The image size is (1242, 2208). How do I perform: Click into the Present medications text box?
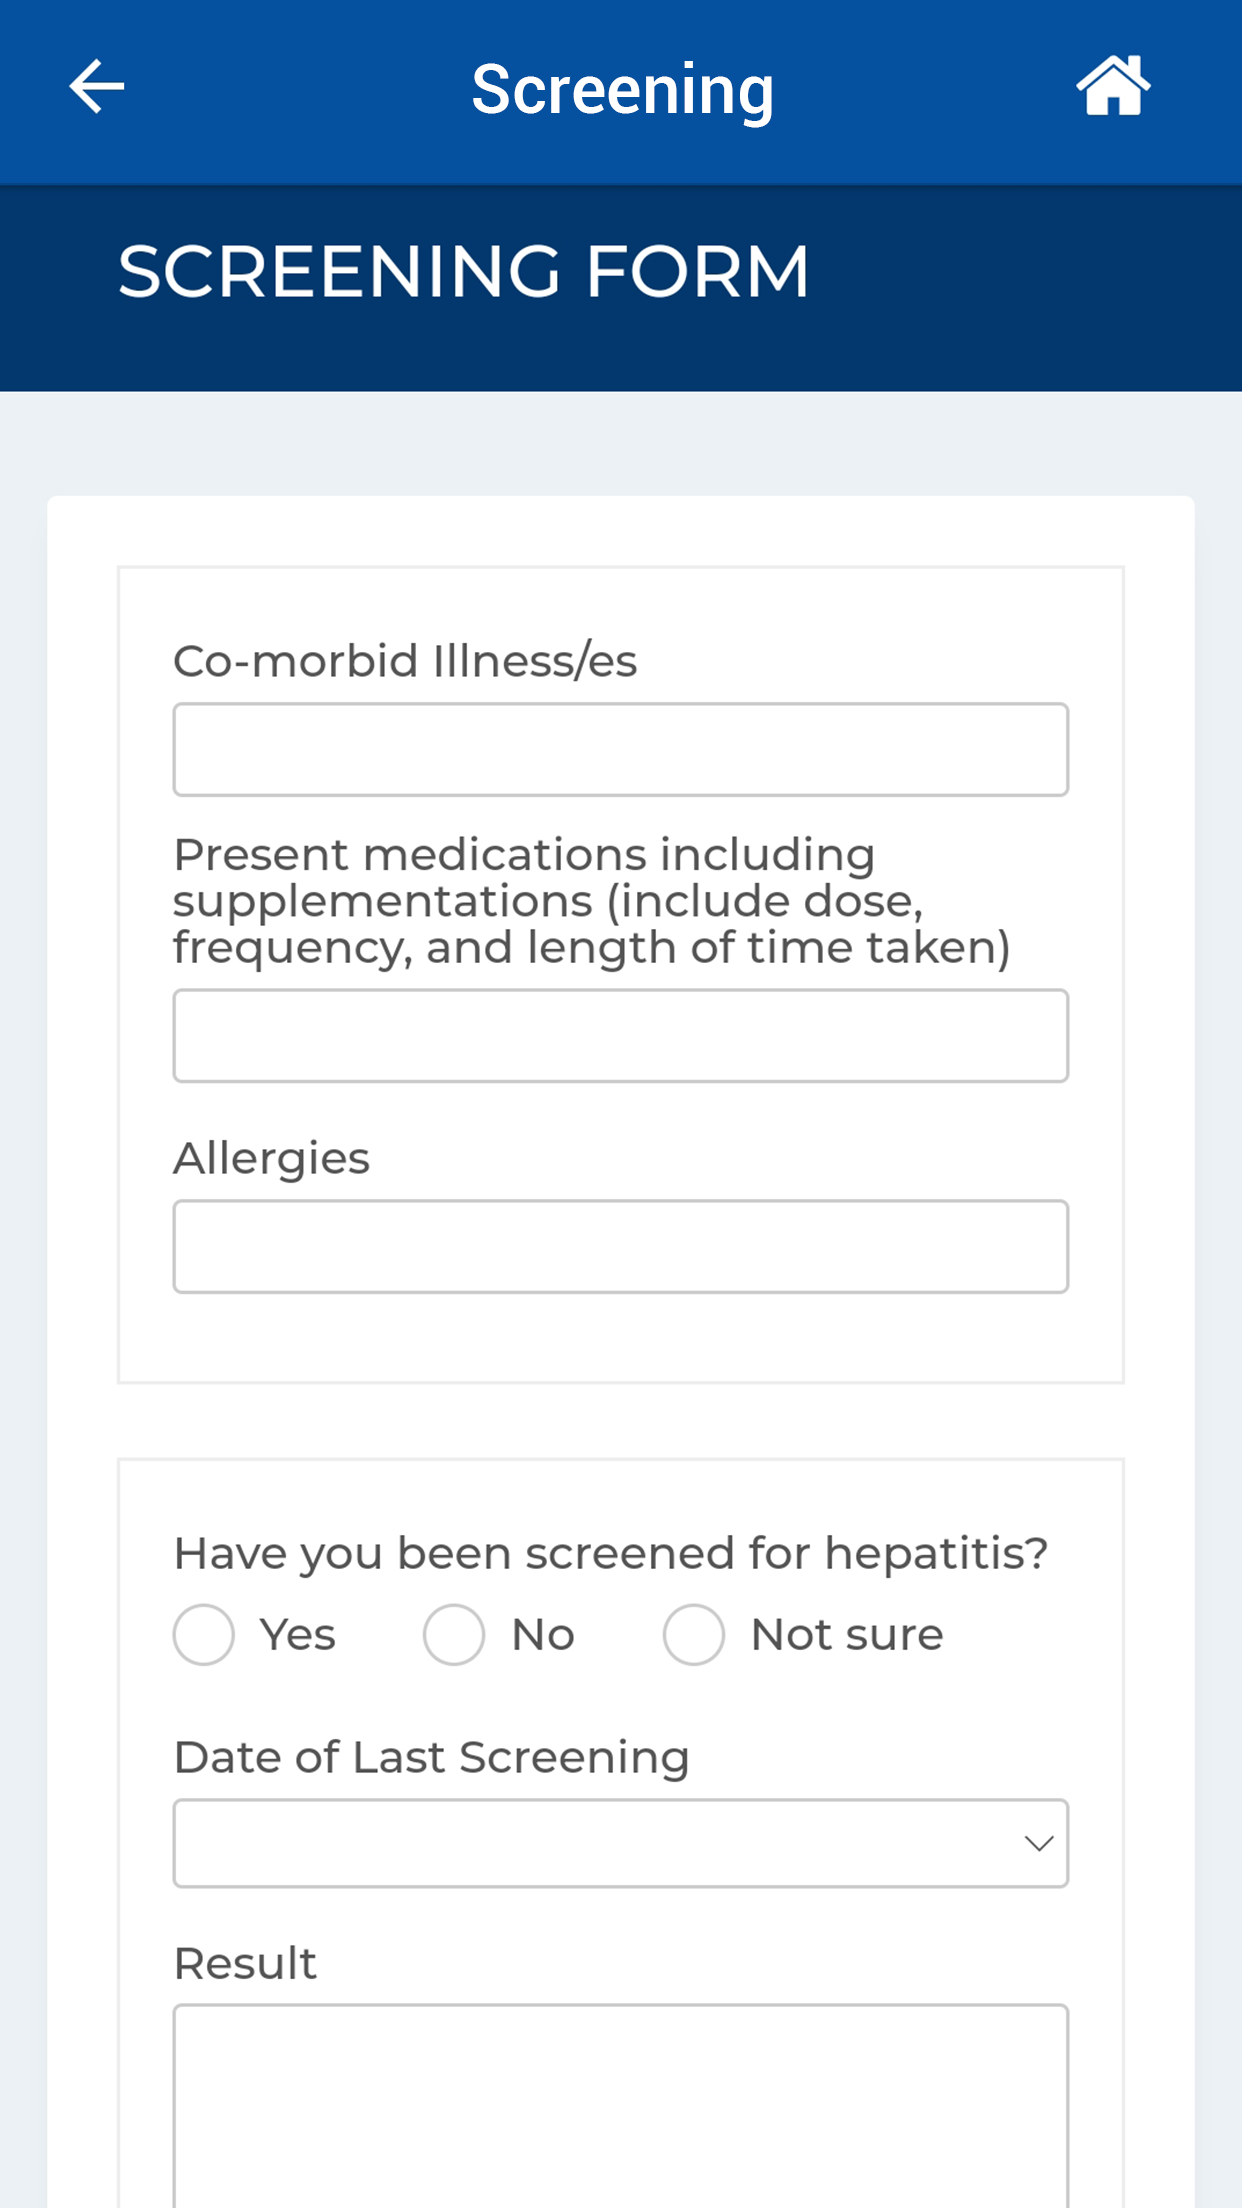click(x=621, y=1036)
